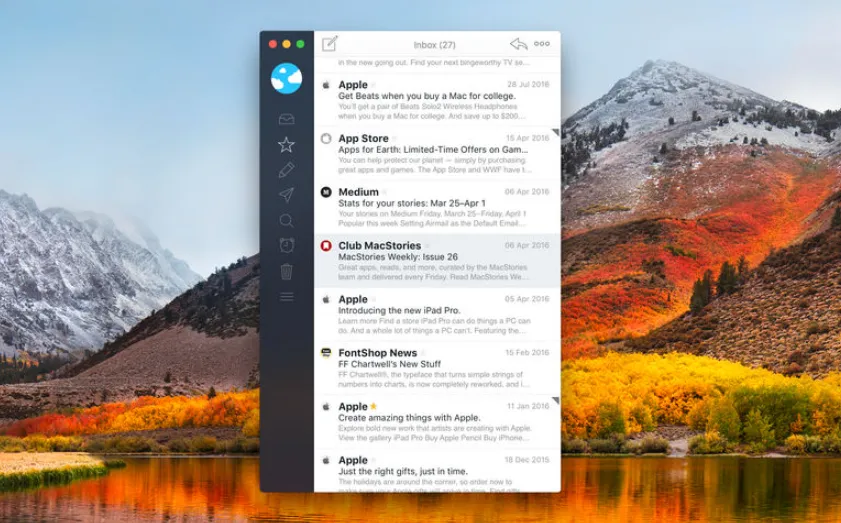The width and height of the screenshot is (841, 523).
Task: Open Snoozed alarm clock icon in sidebar
Action: click(x=286, y=245)
